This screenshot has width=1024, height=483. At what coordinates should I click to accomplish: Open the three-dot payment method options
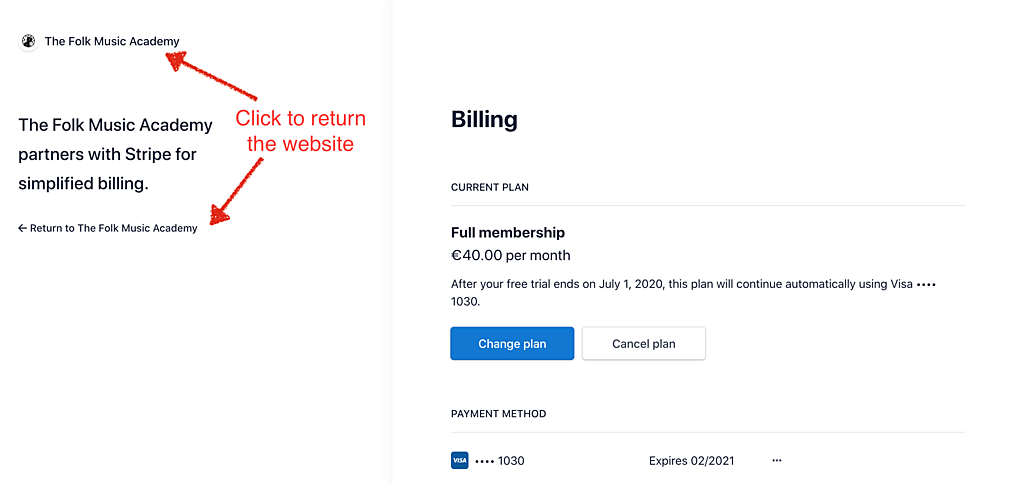point(777,461)
